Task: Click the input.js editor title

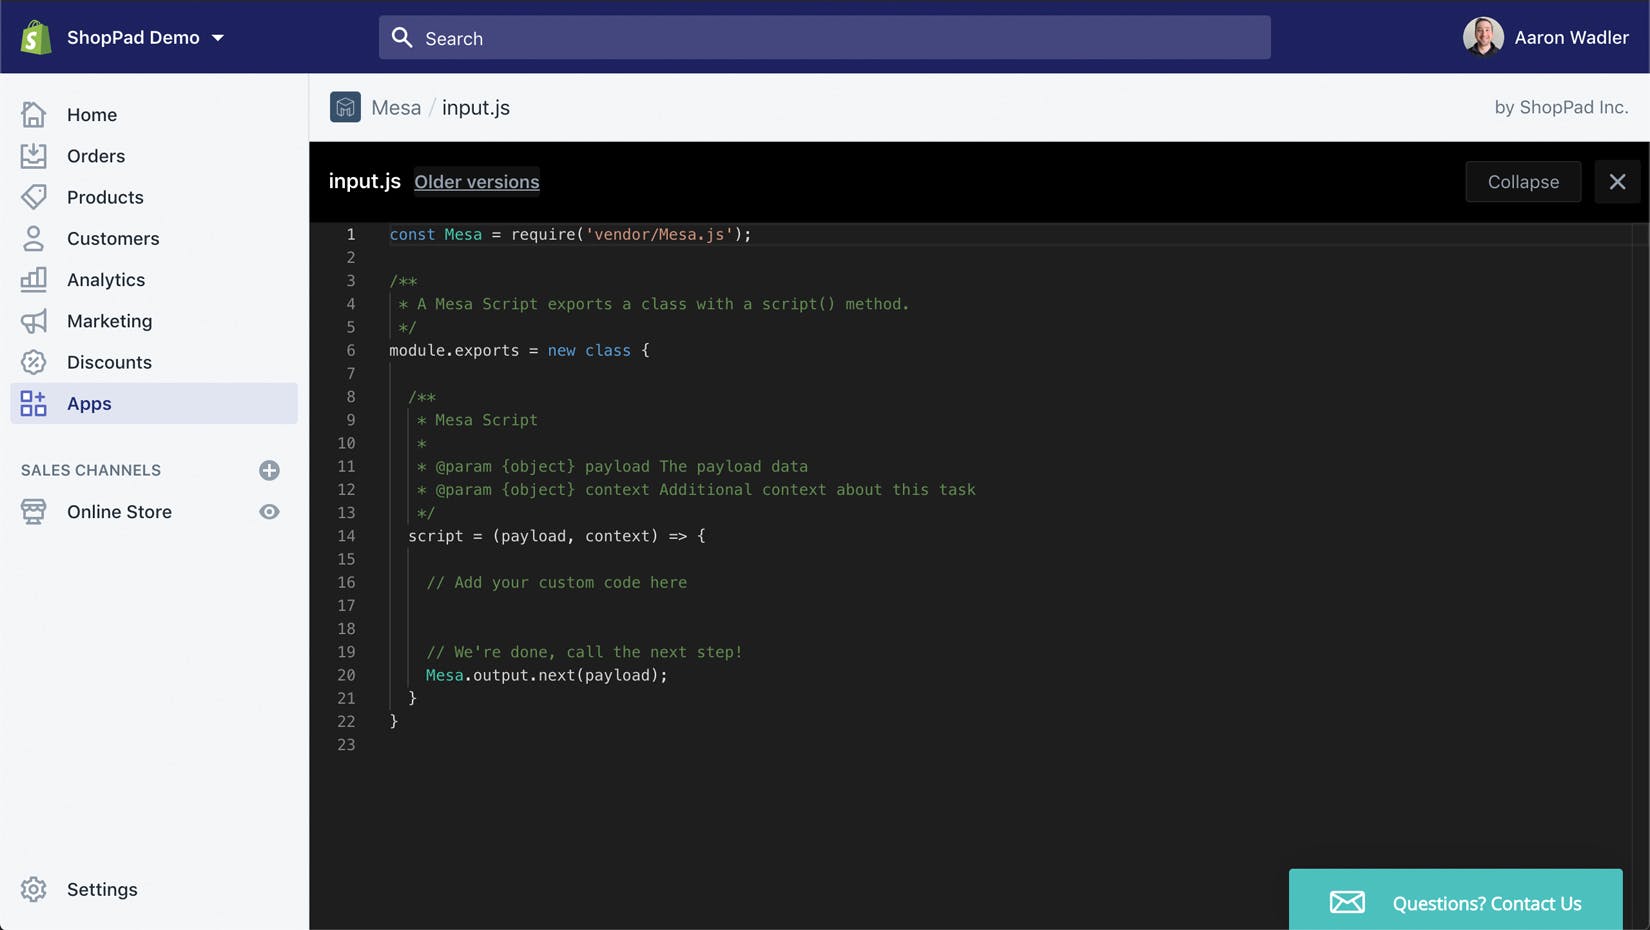Action: [364, 181]
